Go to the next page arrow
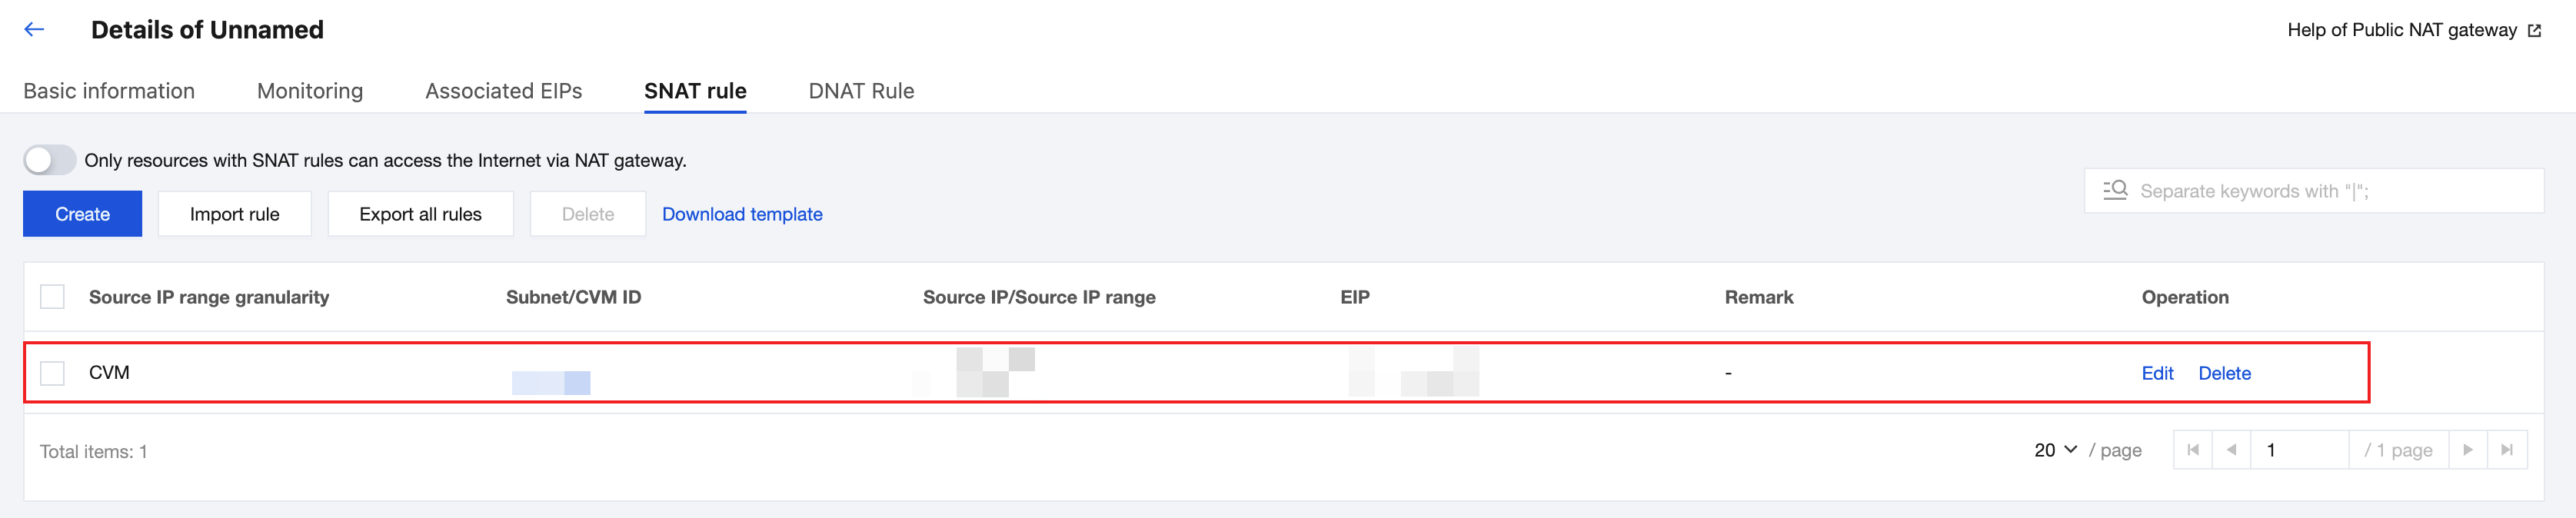This screenshot has height=518, width=2576. point(2467,450)
